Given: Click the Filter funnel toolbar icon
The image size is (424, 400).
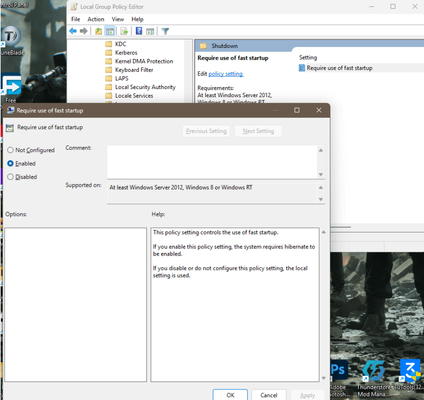Looking at the screenshot, I should (x=165, y=31).
